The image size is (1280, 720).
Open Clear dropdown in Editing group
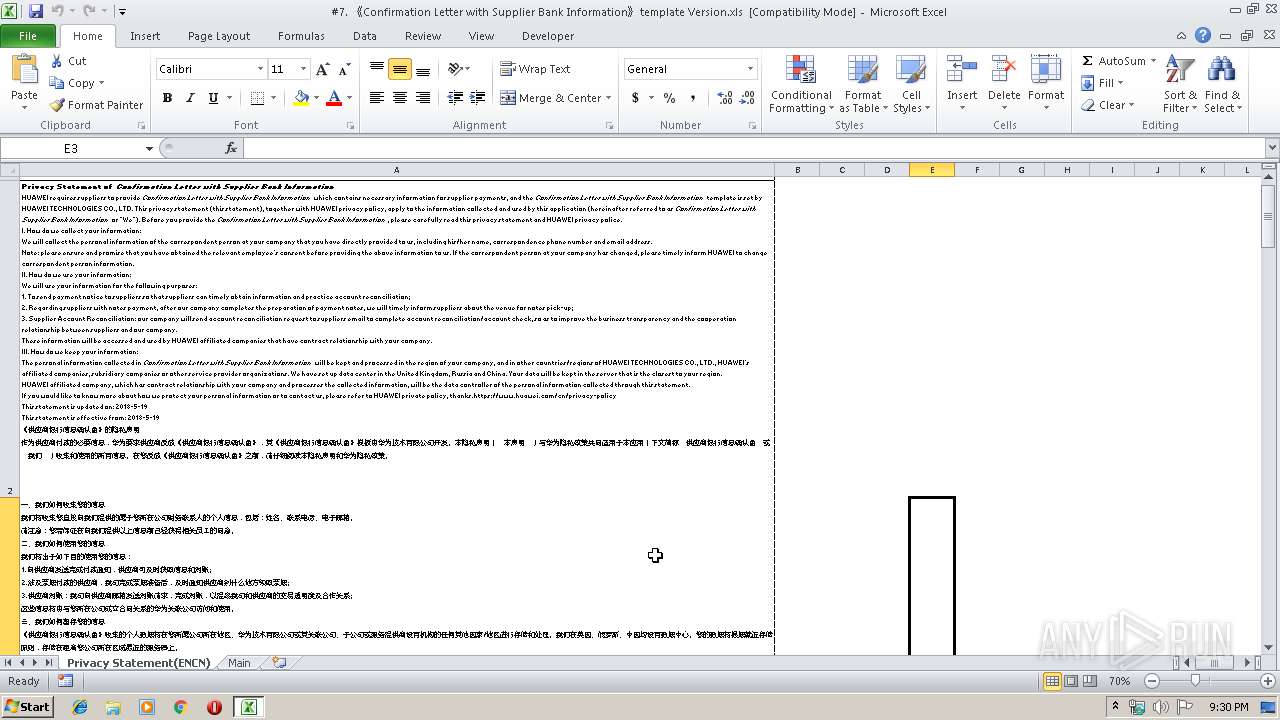tap(1108, 105)
